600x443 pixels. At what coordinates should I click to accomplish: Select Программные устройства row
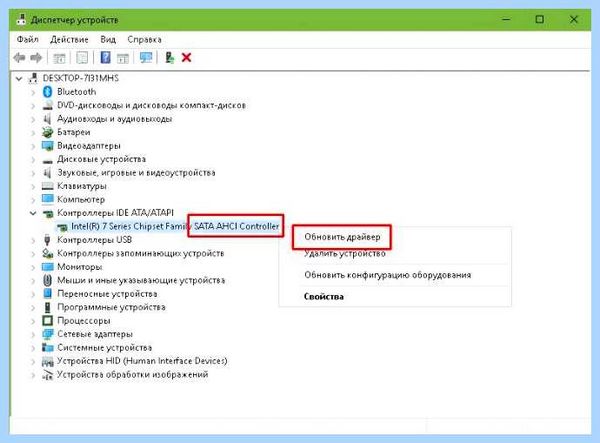111,307
